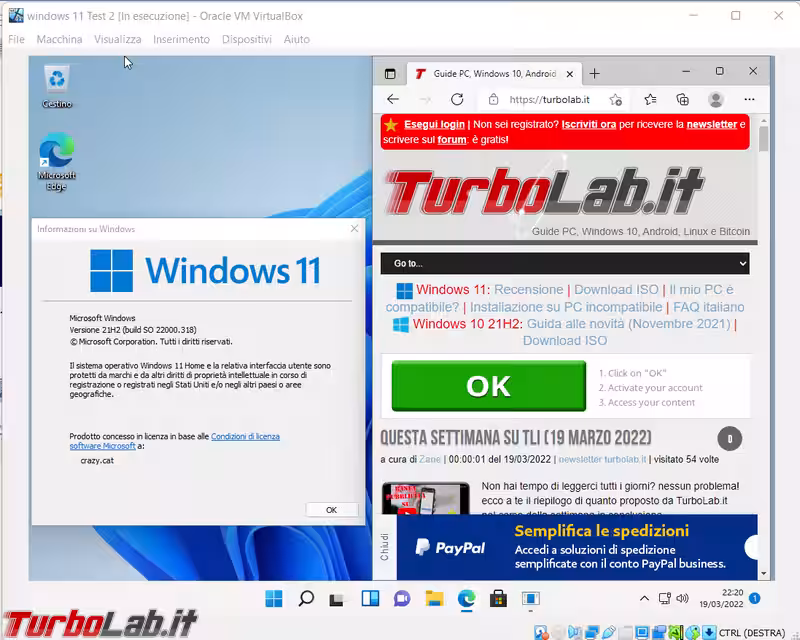Open the File menu in VirtualBox
Image resolution: width=800 pixels, height=640 pixels.
click(x=16, y=39)
